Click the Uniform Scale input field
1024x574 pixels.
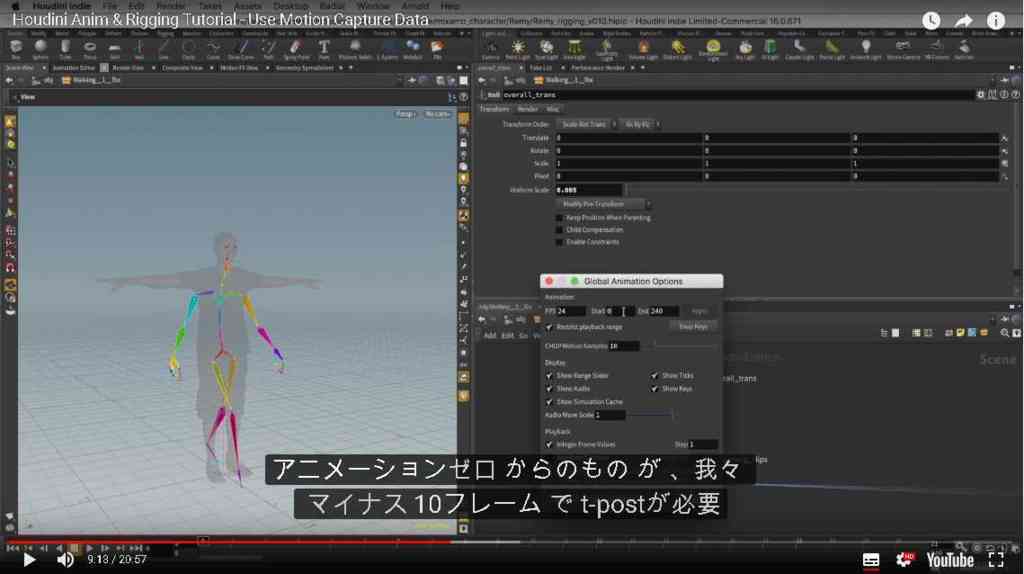point(588,190)
